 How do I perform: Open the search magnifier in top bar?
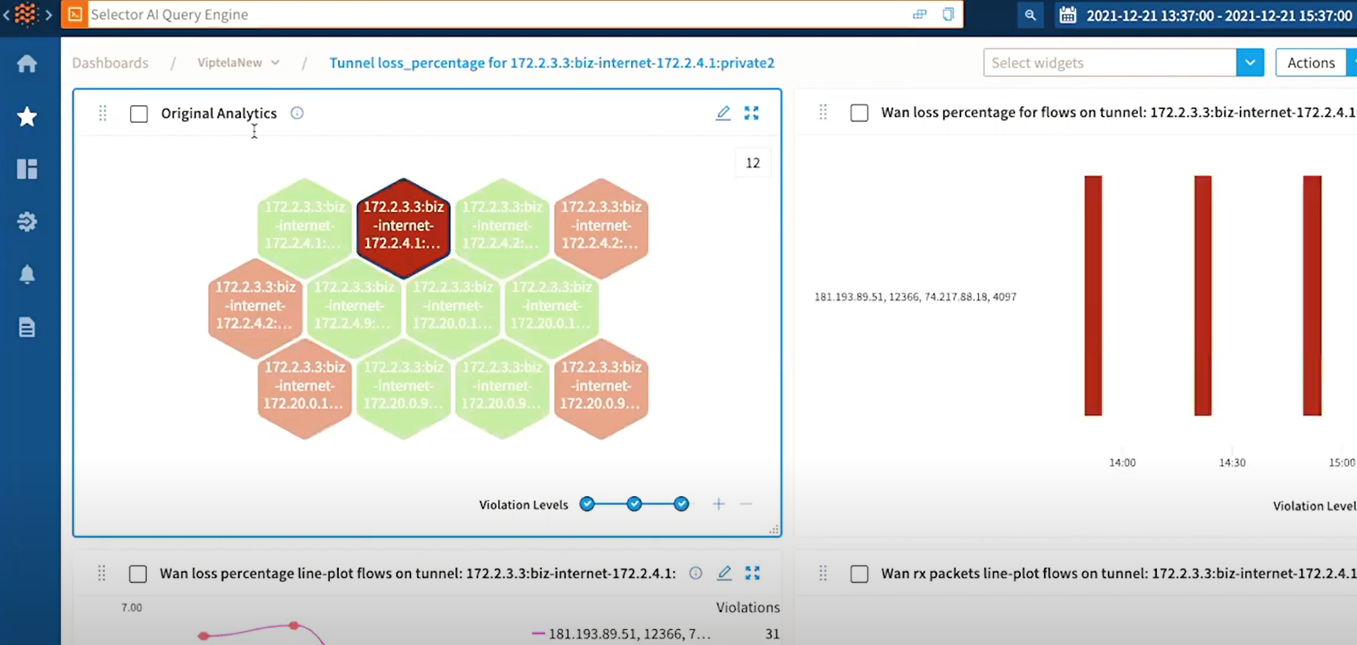tap(1030, 15)
